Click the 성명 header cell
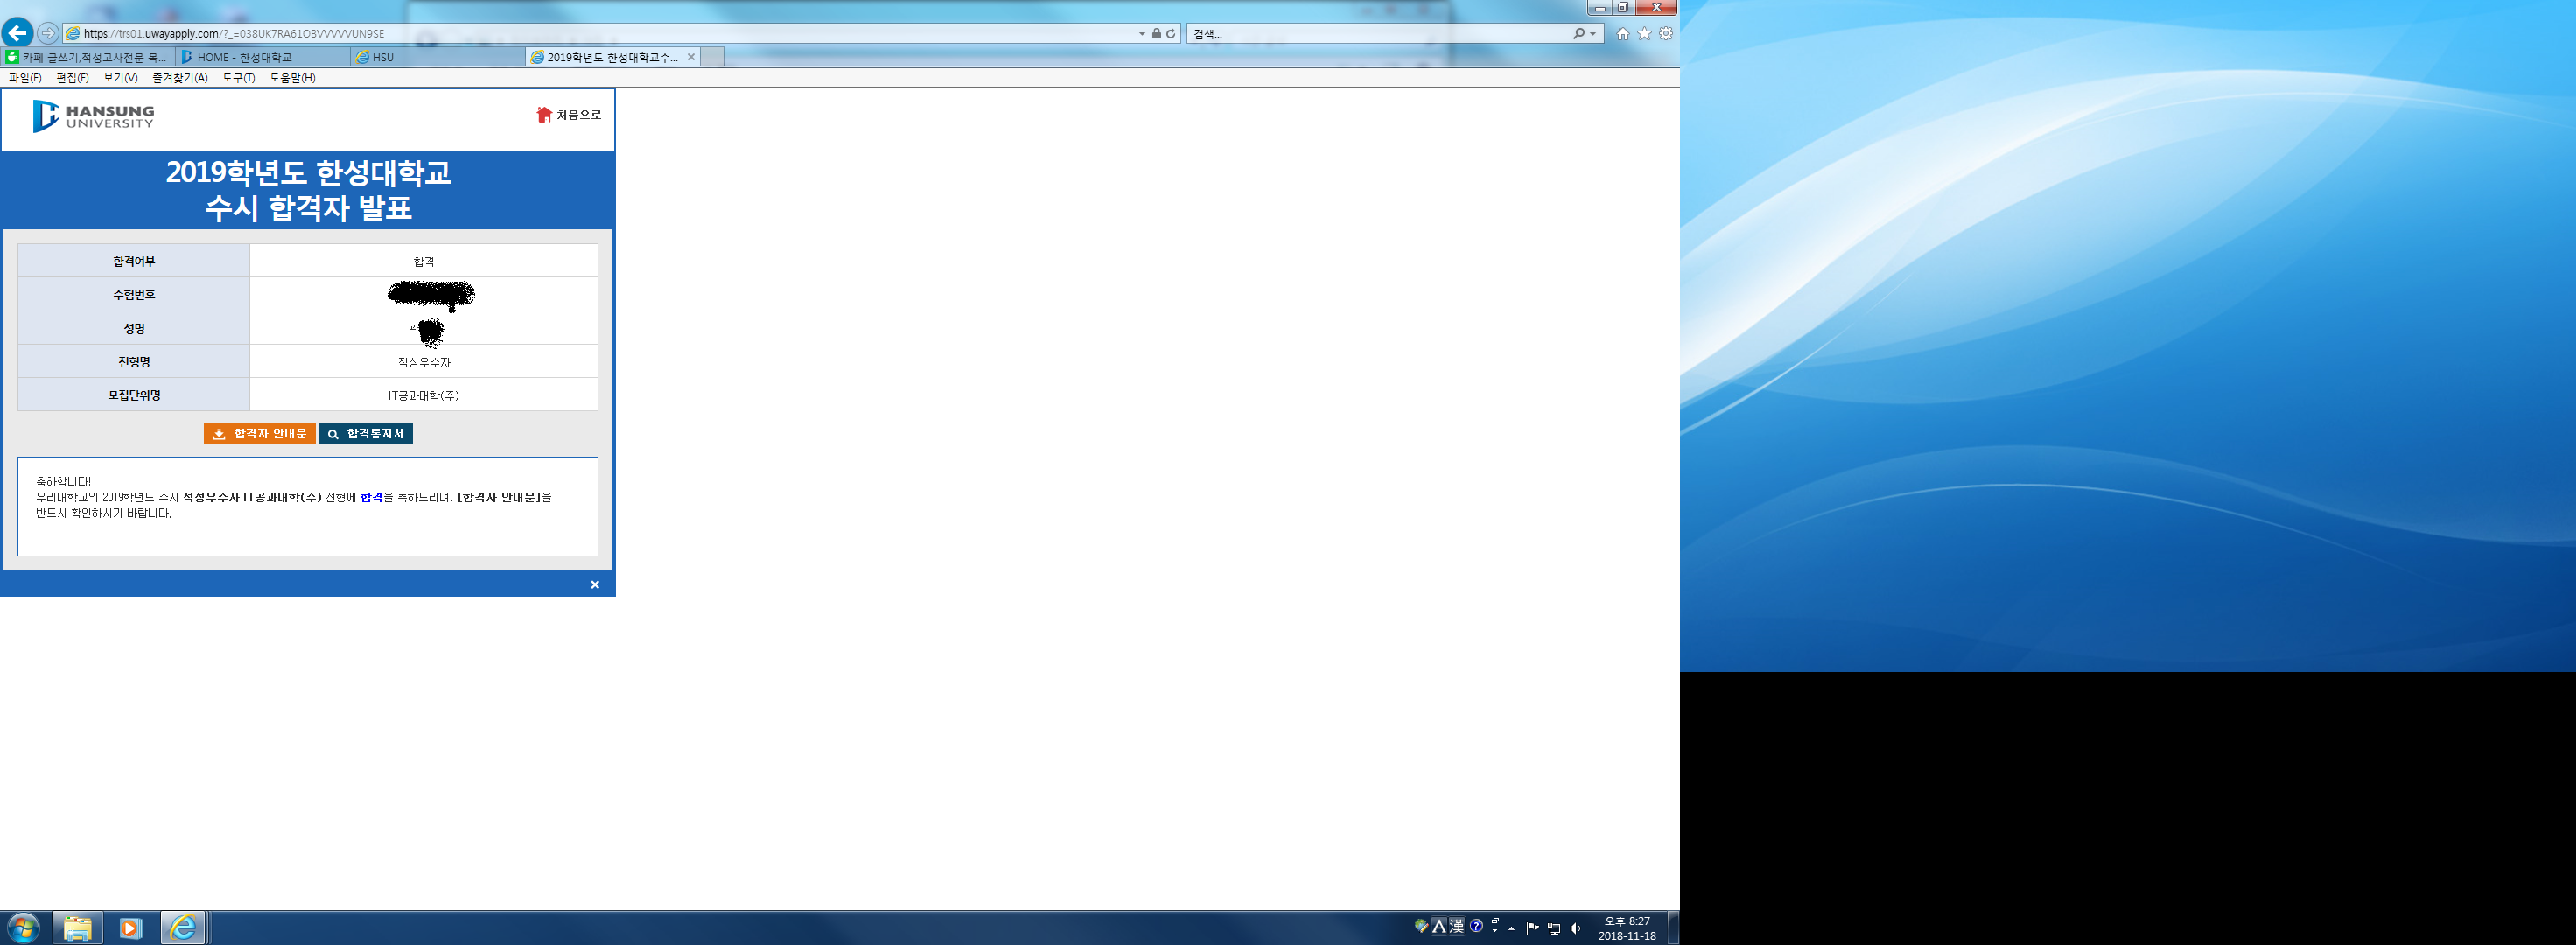The height and width of the screenshot is (945, 2576). [x=134, y=328]
